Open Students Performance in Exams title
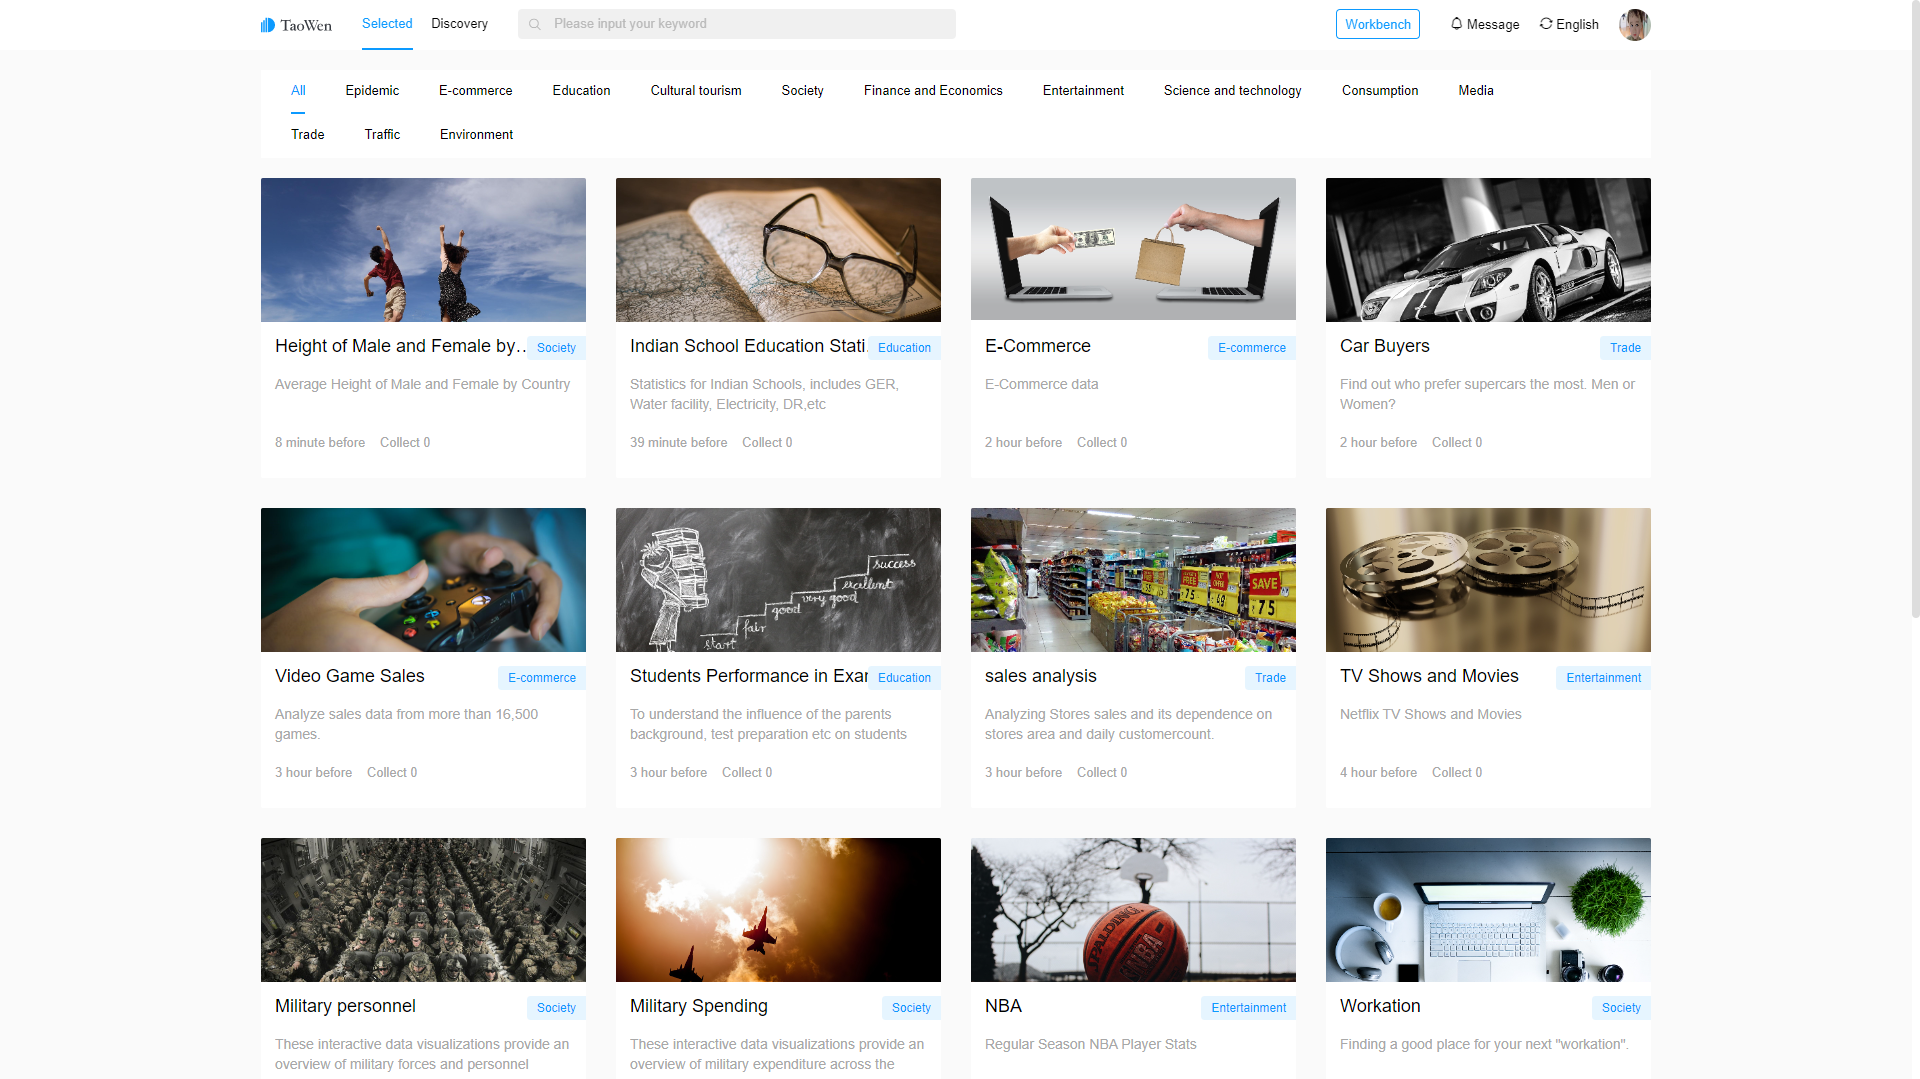1920x1079 pixels. click(x=748, y=676)
